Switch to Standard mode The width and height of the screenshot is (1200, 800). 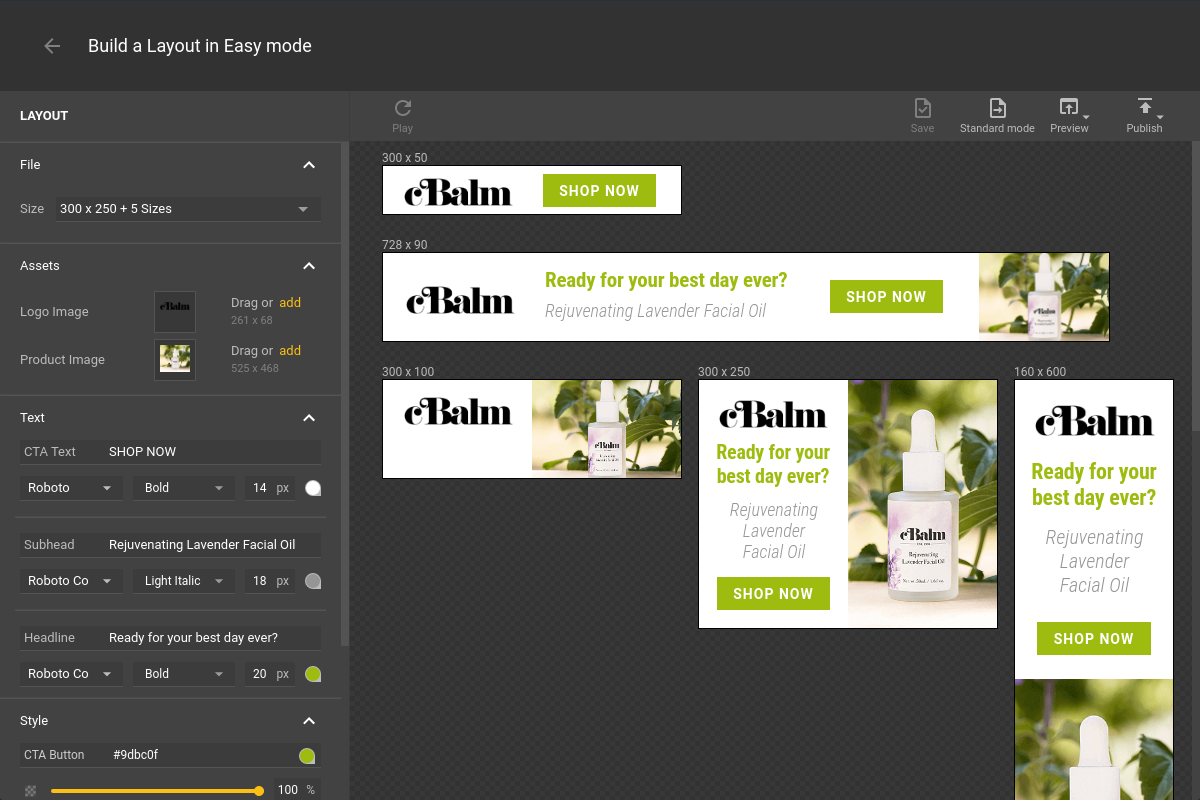click(x=997, y=116)
